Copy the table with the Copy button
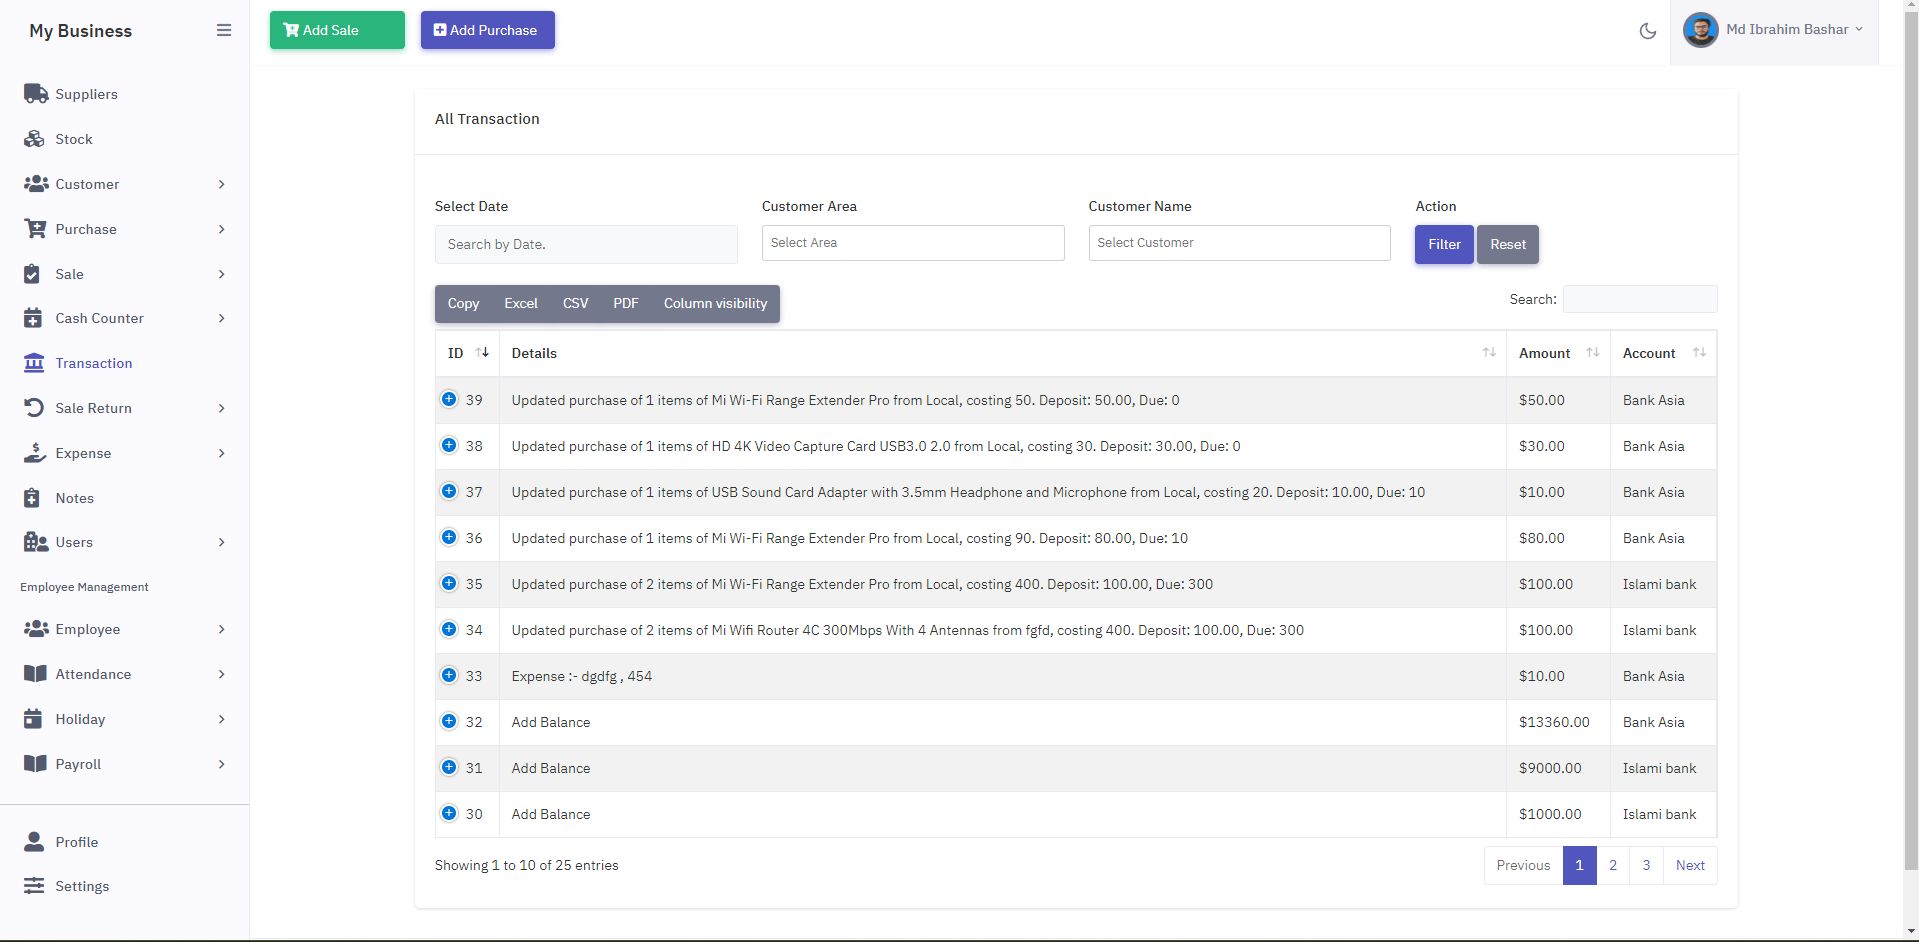Image resolution: width=1919 pixels, height=942 pixels. [463, 304]
